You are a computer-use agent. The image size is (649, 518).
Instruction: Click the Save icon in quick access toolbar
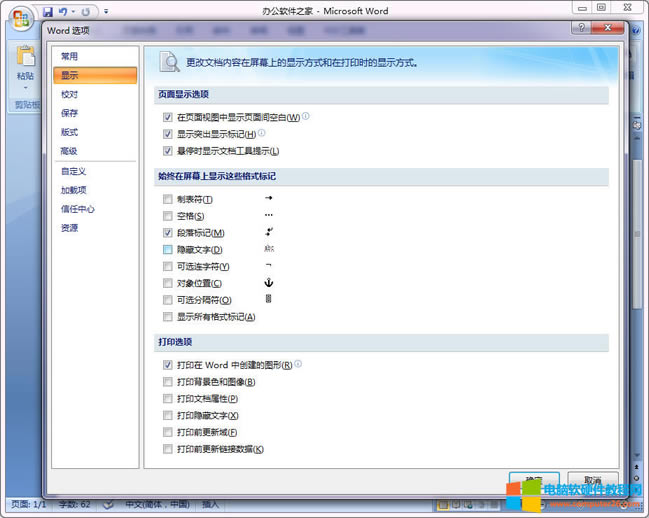(47, 12)
